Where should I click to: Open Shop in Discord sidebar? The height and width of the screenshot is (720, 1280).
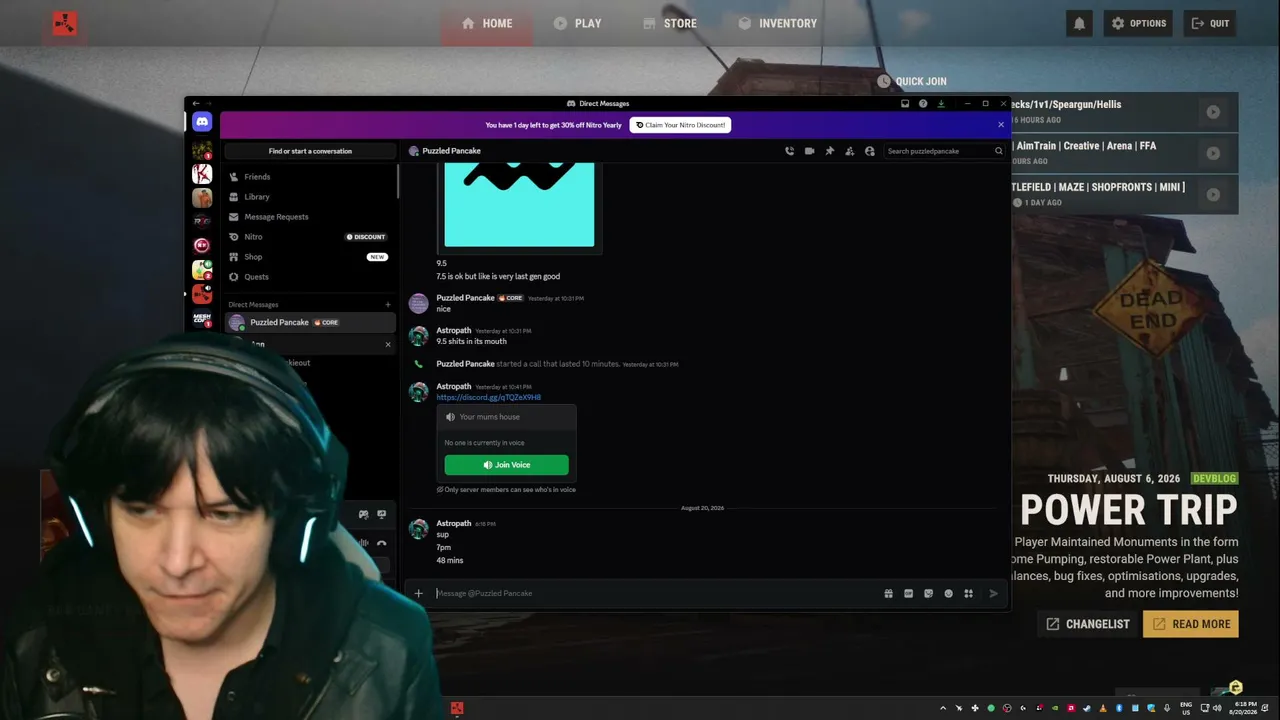coord(310,257)
